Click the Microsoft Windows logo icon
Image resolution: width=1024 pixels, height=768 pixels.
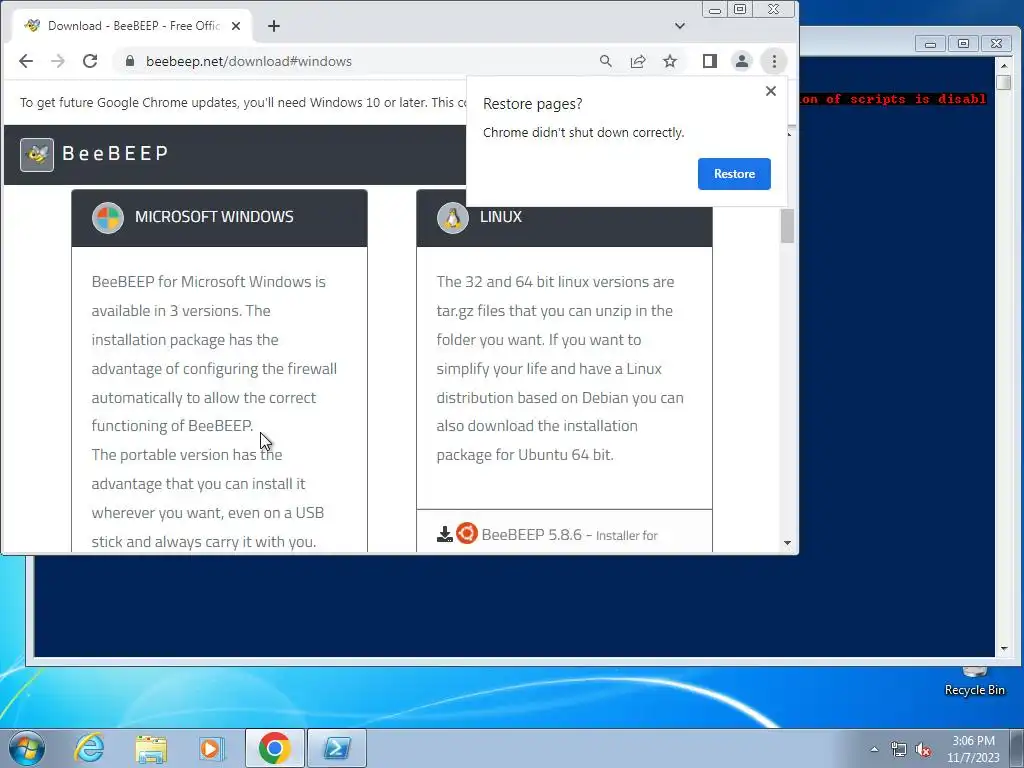[x=108, y=217]
